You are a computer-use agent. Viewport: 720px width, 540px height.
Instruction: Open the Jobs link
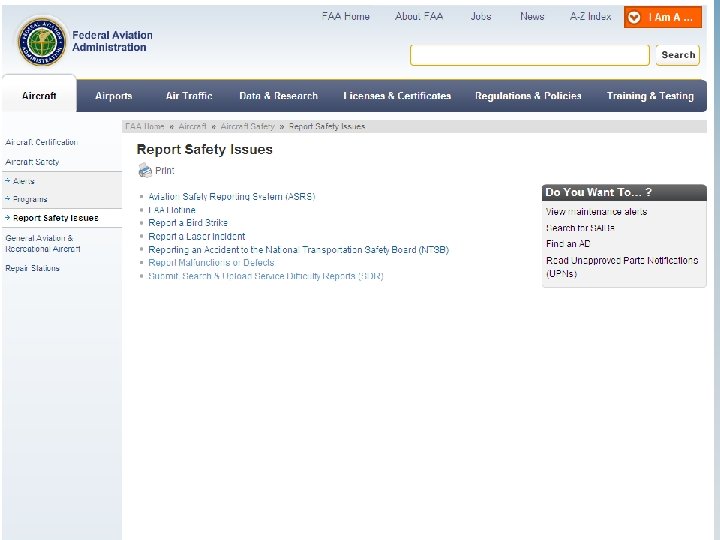point(481,17)
